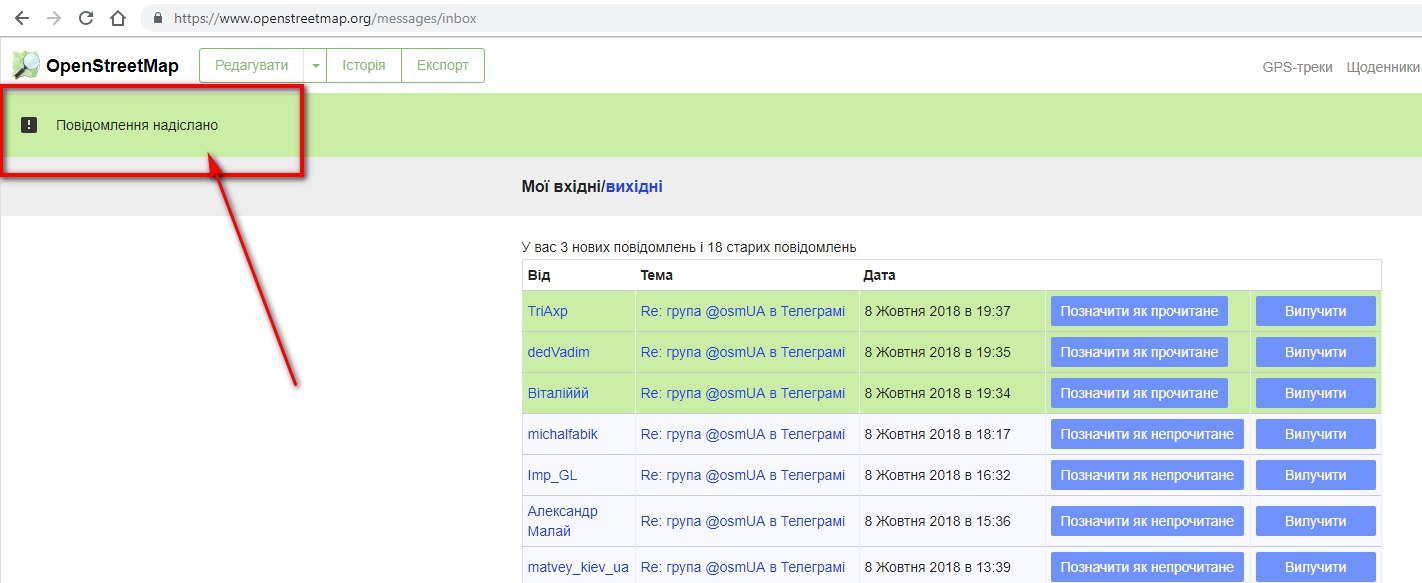This screenshot has height=583, width=1422.
Task: Click the browser forward arrow
Action: click(x=54, y=18)
